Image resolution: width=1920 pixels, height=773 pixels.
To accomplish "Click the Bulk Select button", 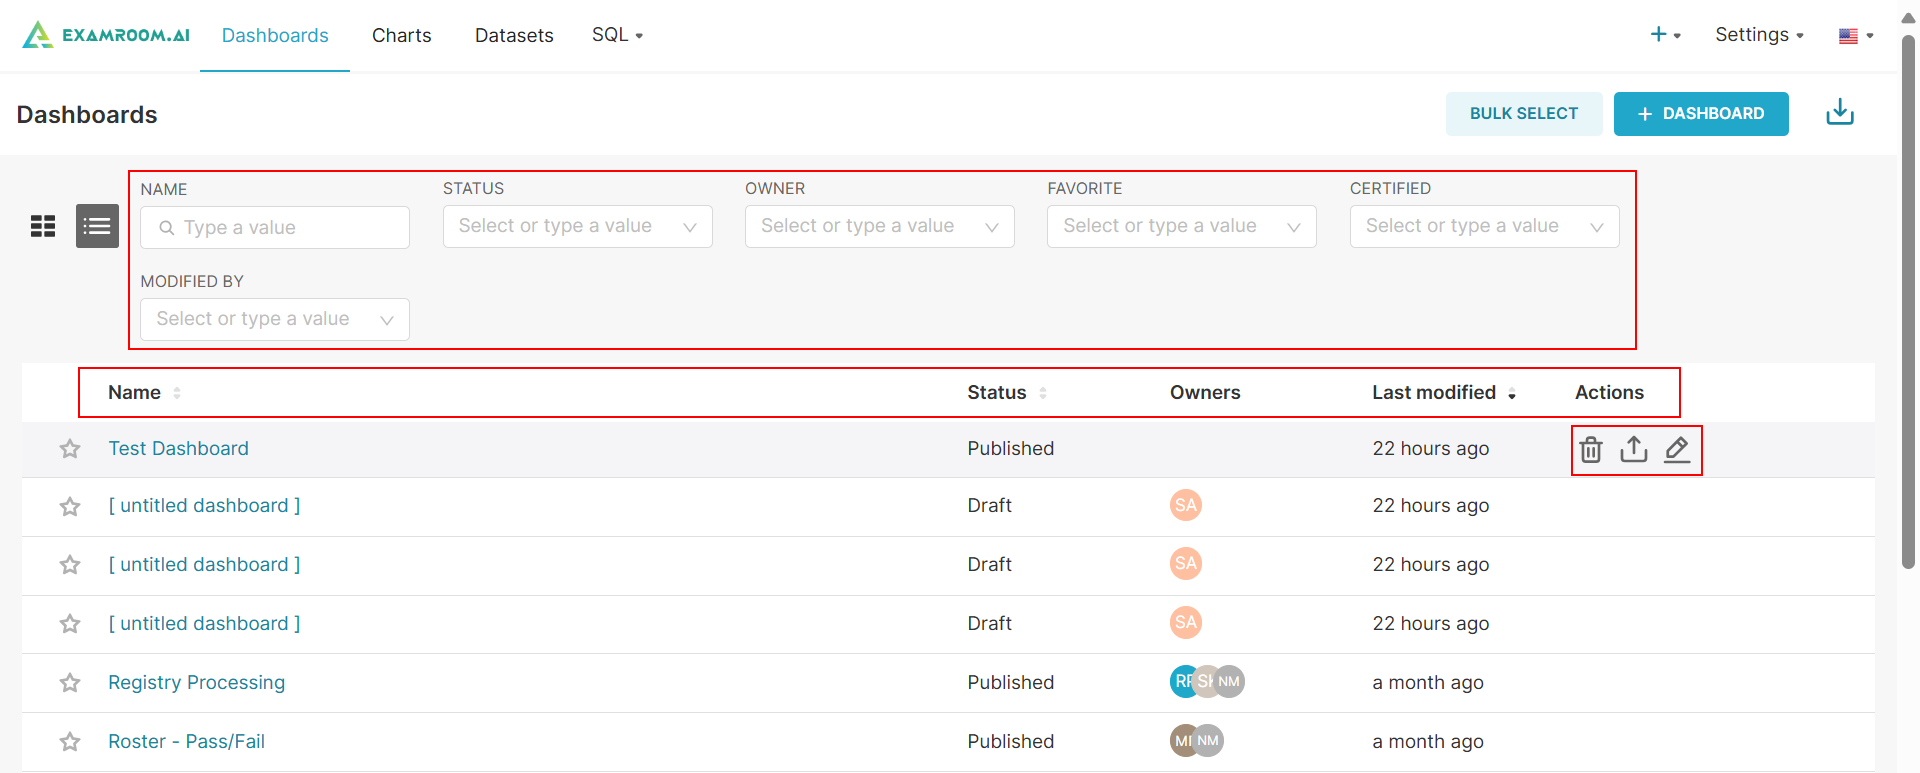I will tap(1524, 114).
